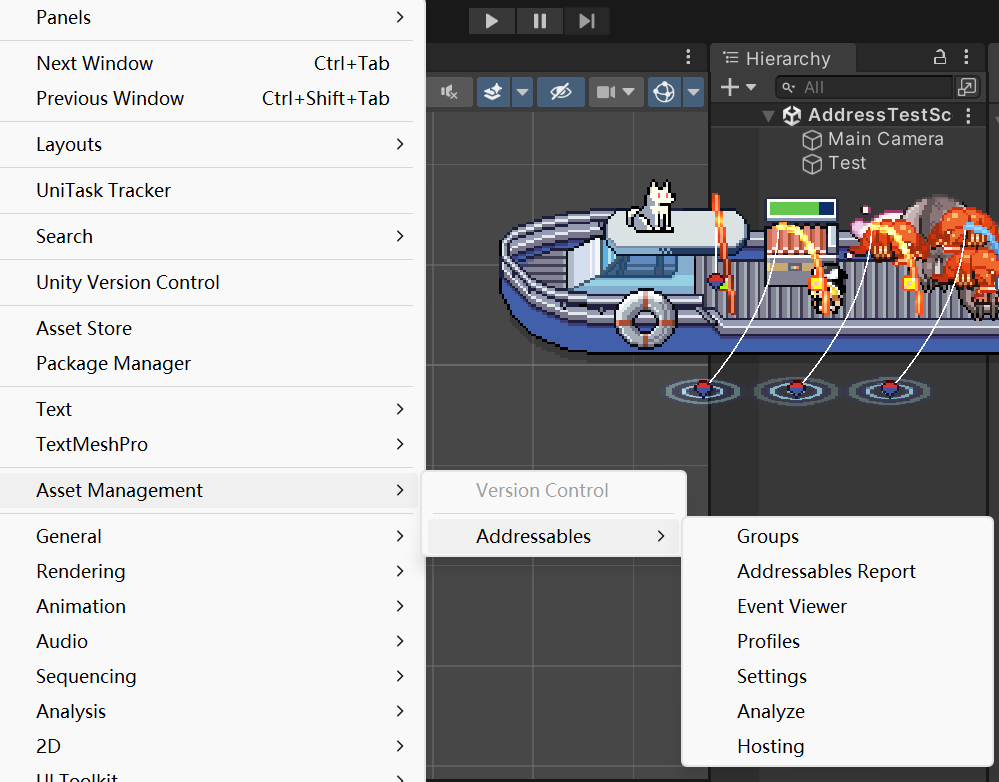Image resolution: width=999 pixels, height=782 pixels.
Task: Advance one frame with the step button
Action: pyautogui.click(x=587, y=21)
